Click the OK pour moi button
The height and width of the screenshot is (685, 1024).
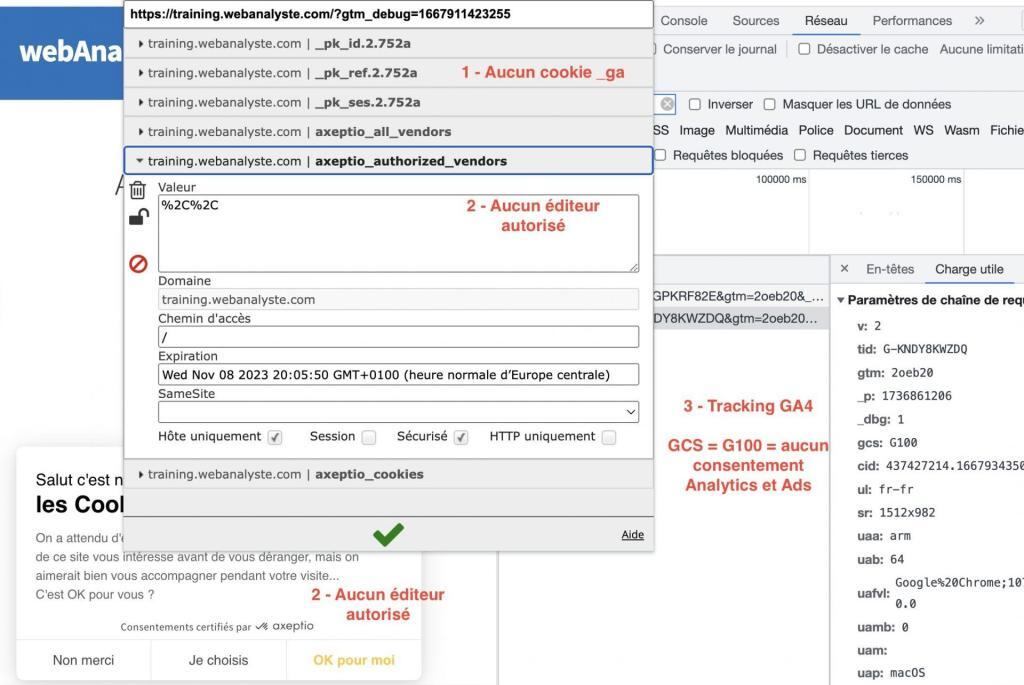(353, 660)
